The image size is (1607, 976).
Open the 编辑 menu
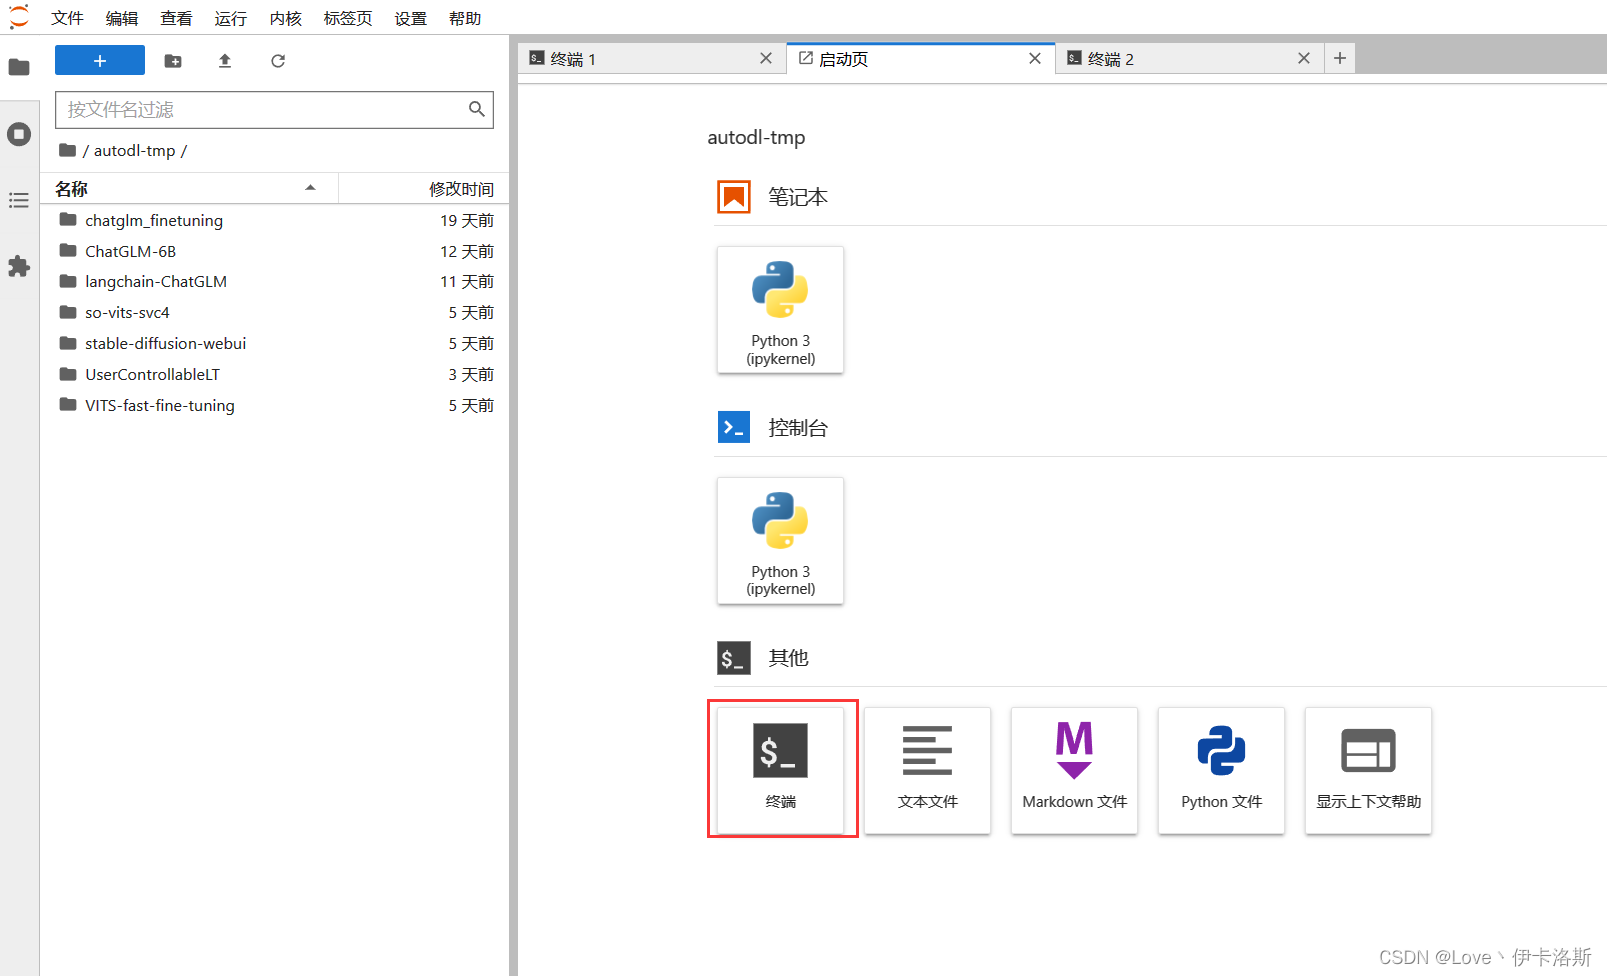pyautogui.click(x=121, y=18)
